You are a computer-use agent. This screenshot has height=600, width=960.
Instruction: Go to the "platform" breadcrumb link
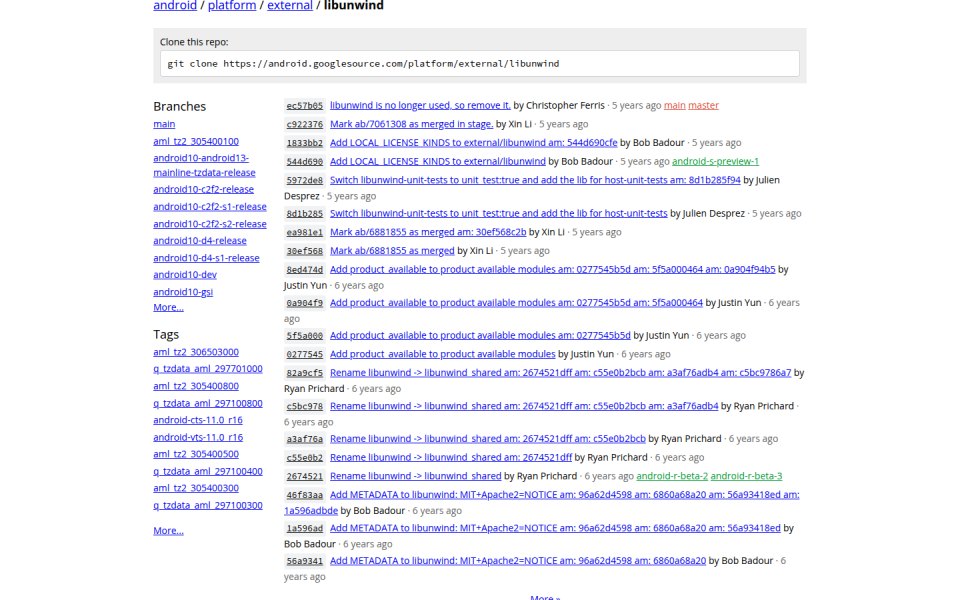232,6
